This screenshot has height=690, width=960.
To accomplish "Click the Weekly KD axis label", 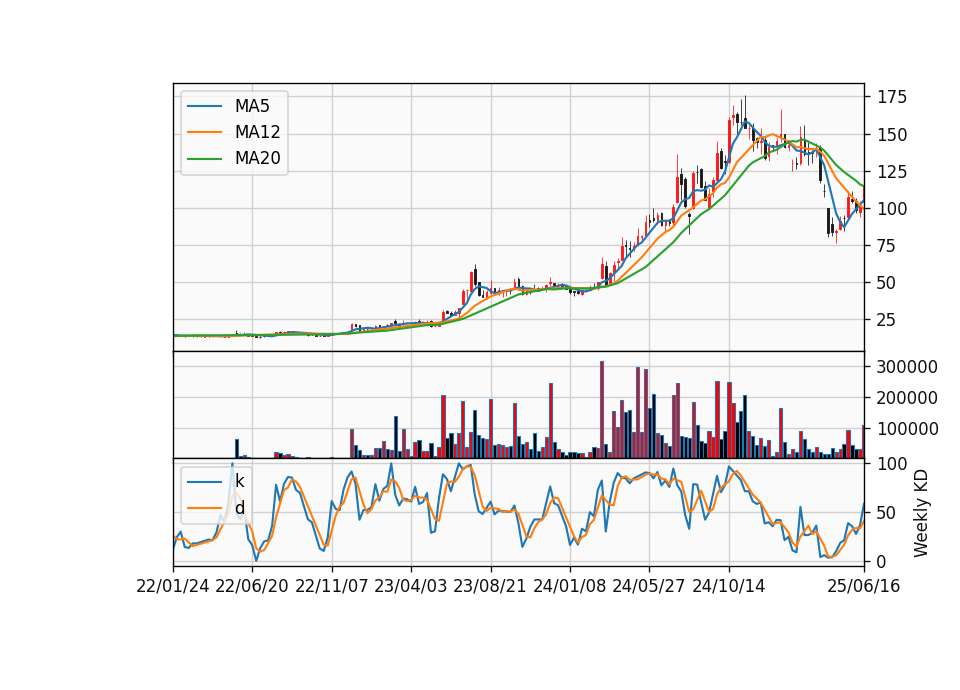I will coord(920,514).
